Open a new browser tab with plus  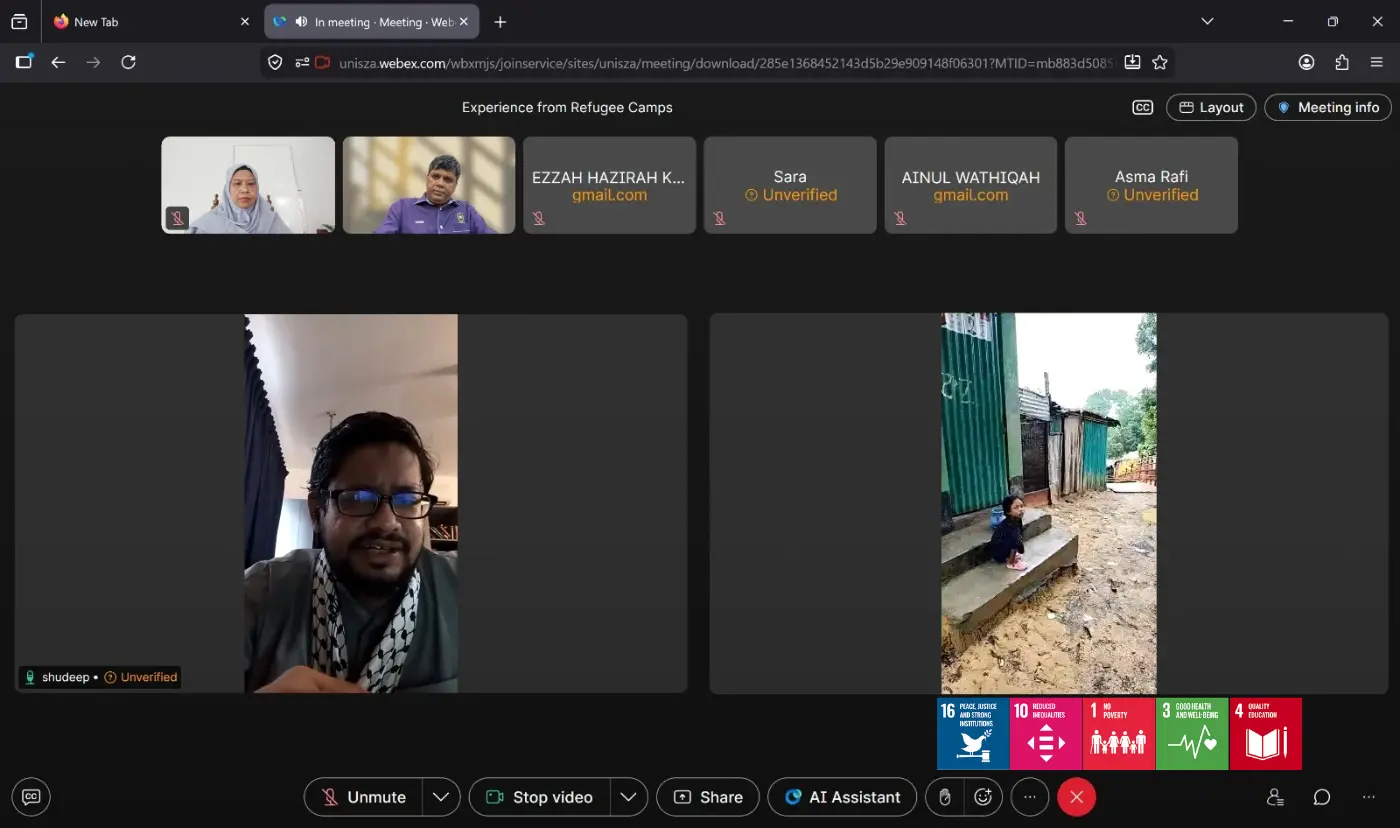tap(500, 22)
